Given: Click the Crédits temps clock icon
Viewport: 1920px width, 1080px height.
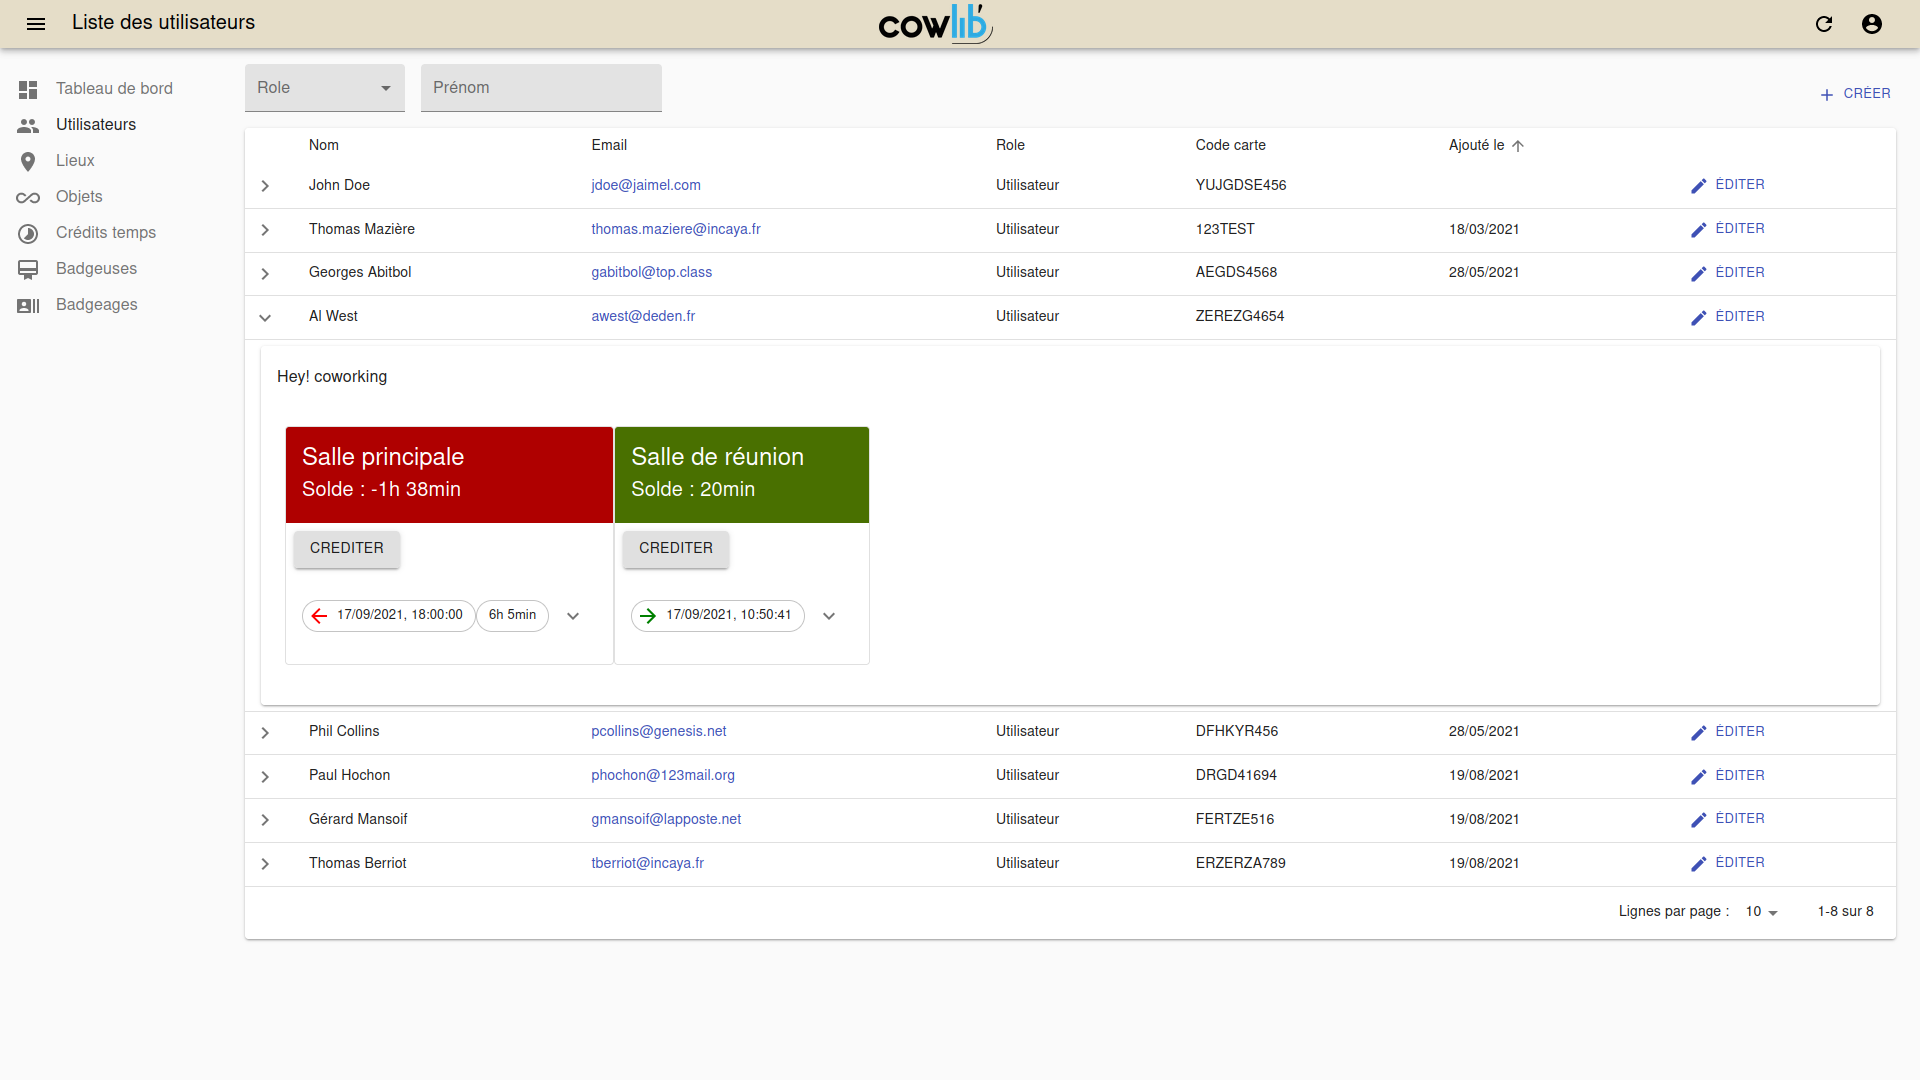Looking at the screenshot, I should [x=28, y=233].
